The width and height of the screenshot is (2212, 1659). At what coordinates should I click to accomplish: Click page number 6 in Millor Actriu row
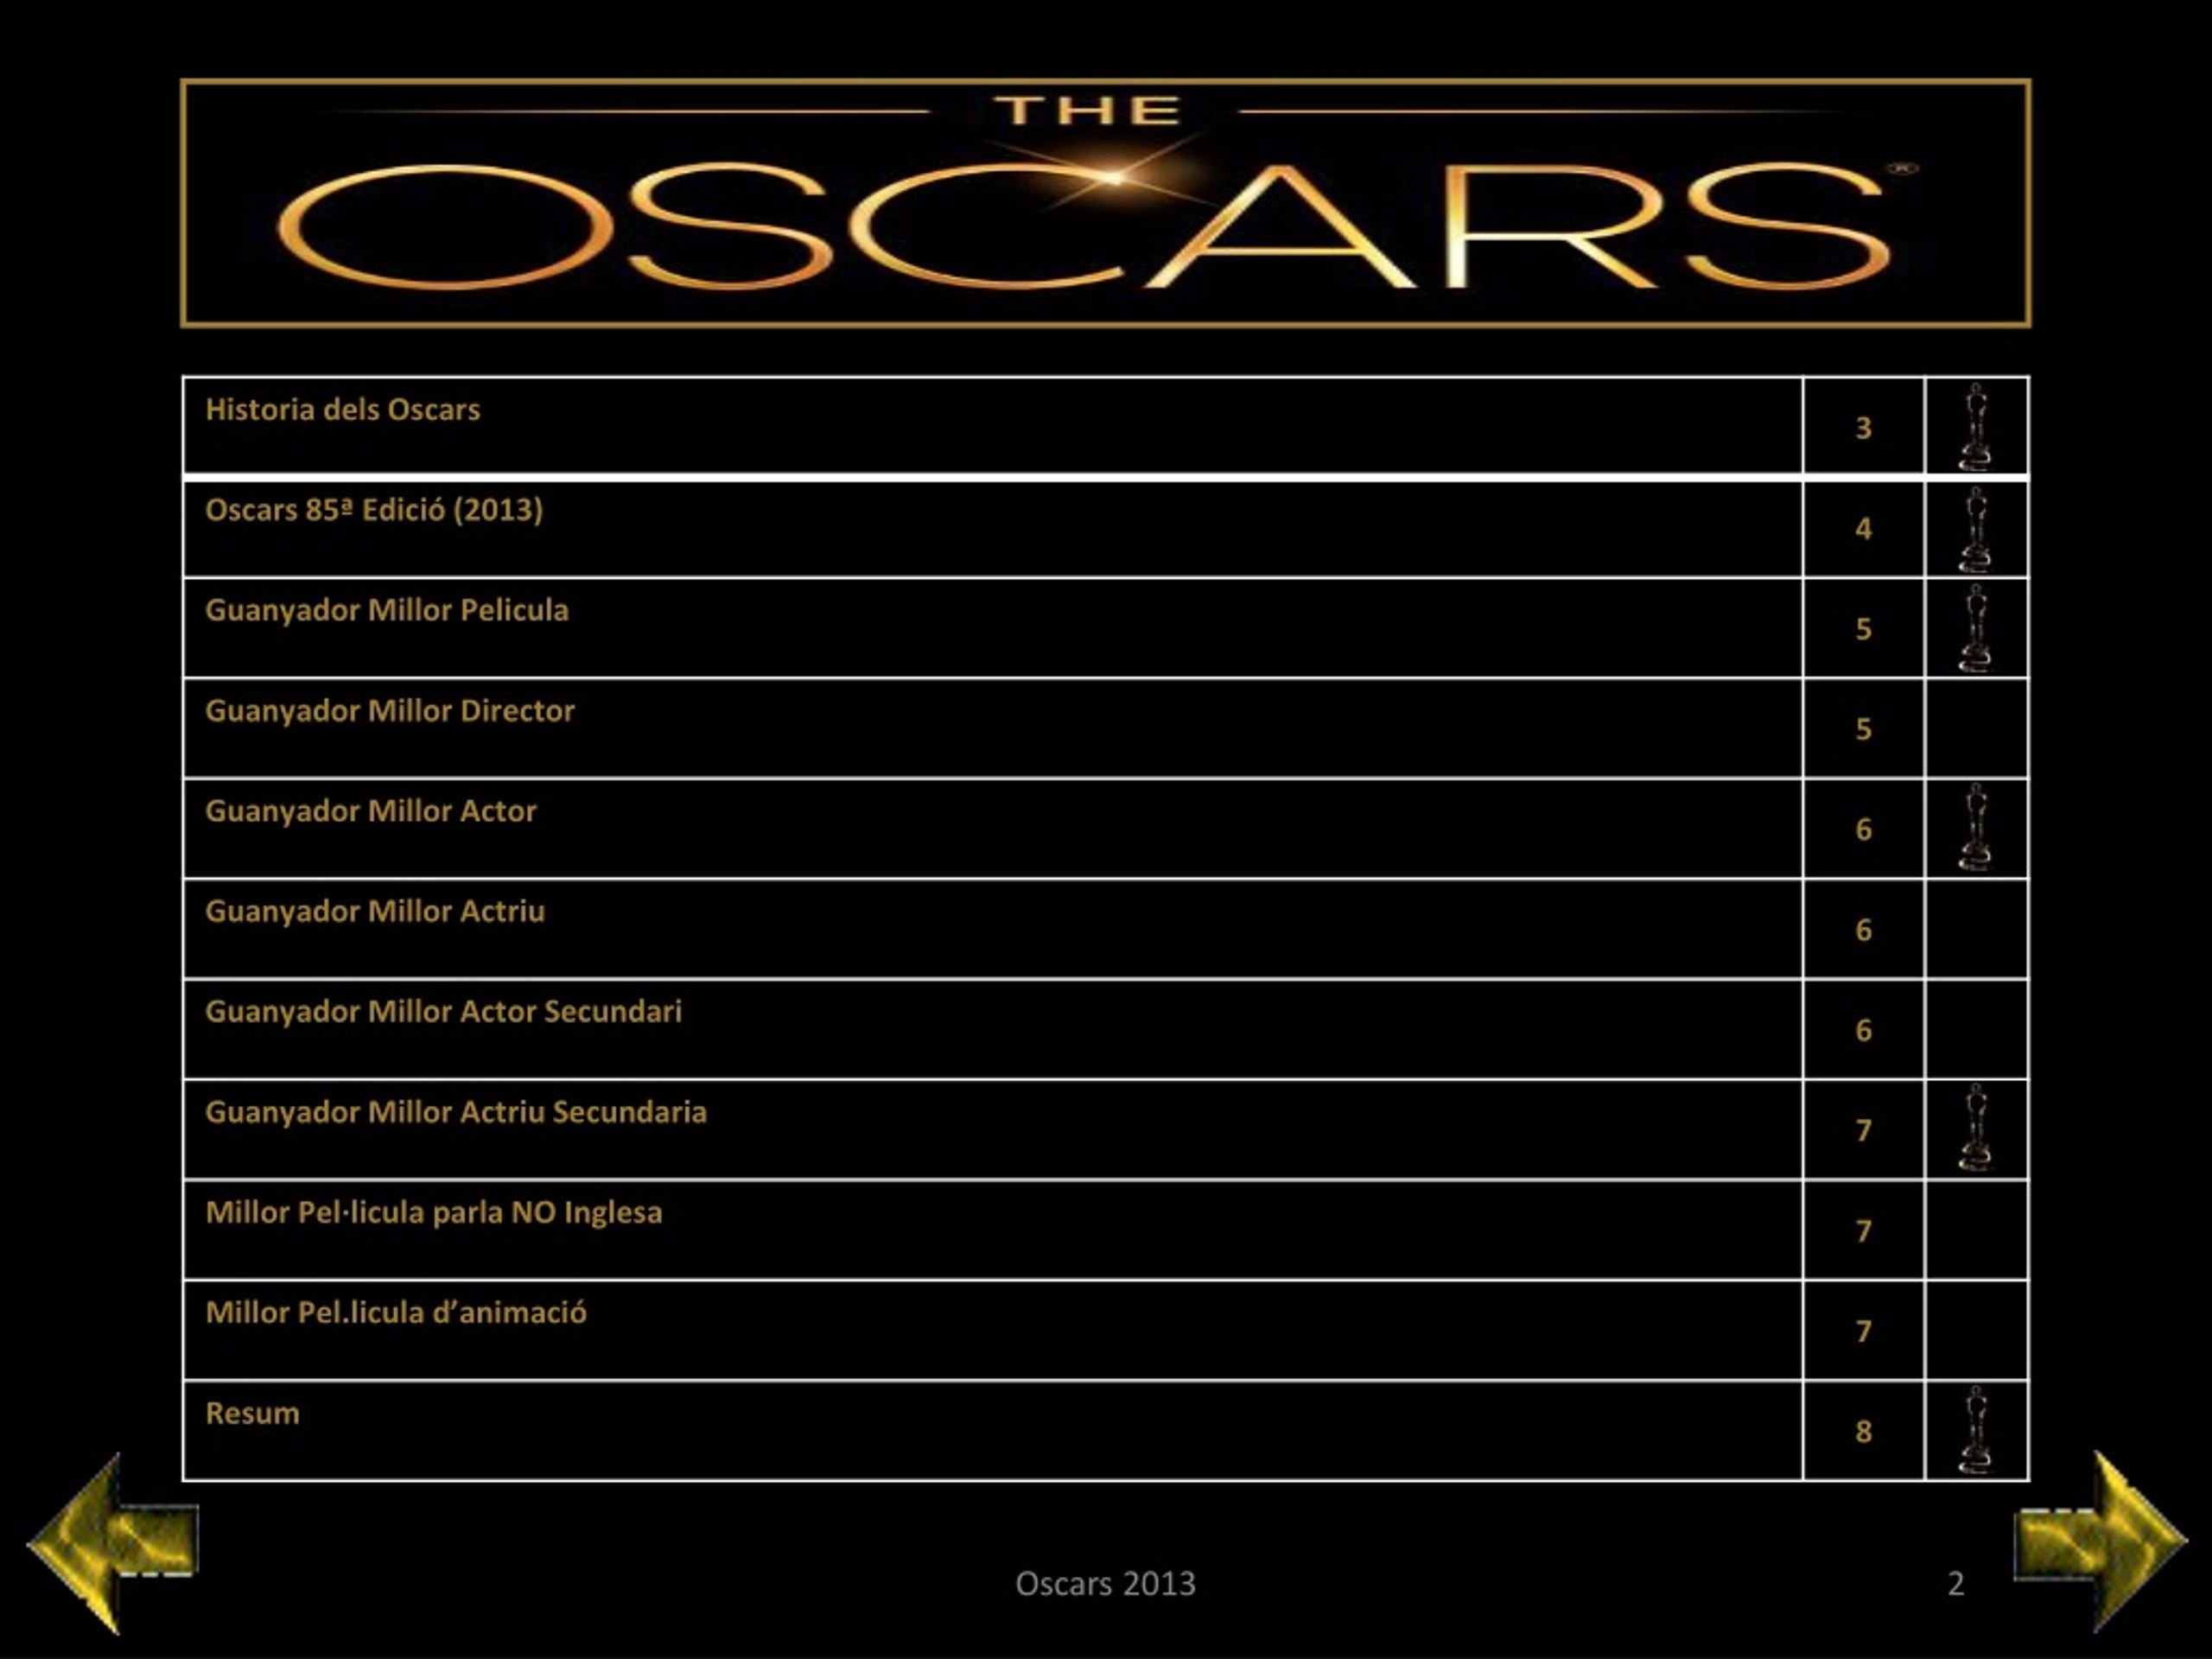click(1863, 930)
